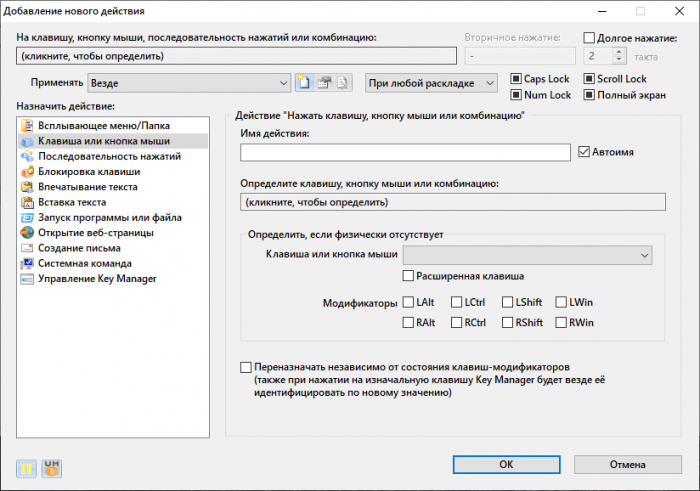The image size is (700, 491).
Task: Click the edit exception icon beside Везде
Action: (x=324, y=83)
